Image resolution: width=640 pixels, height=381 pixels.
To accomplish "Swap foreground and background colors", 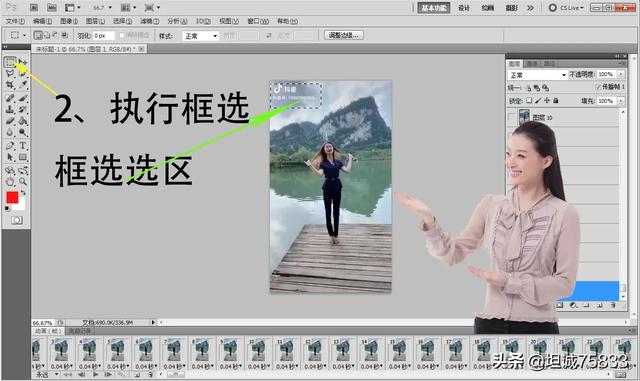I will pos(23,192).
